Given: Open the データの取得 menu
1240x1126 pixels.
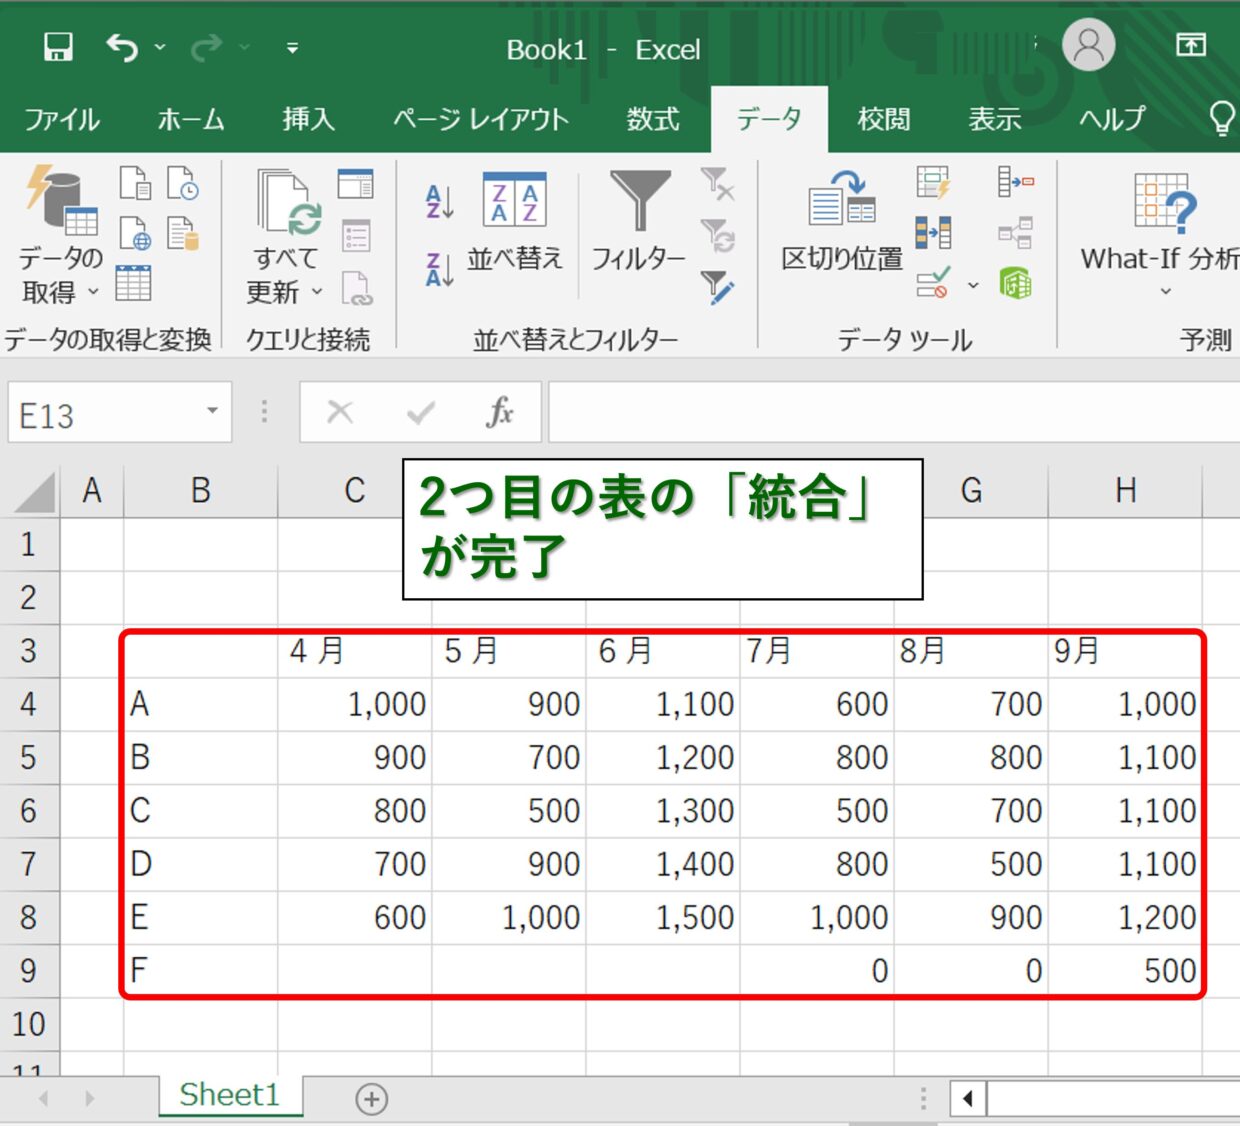Looking at the screenshot, I should click(60, 235).
